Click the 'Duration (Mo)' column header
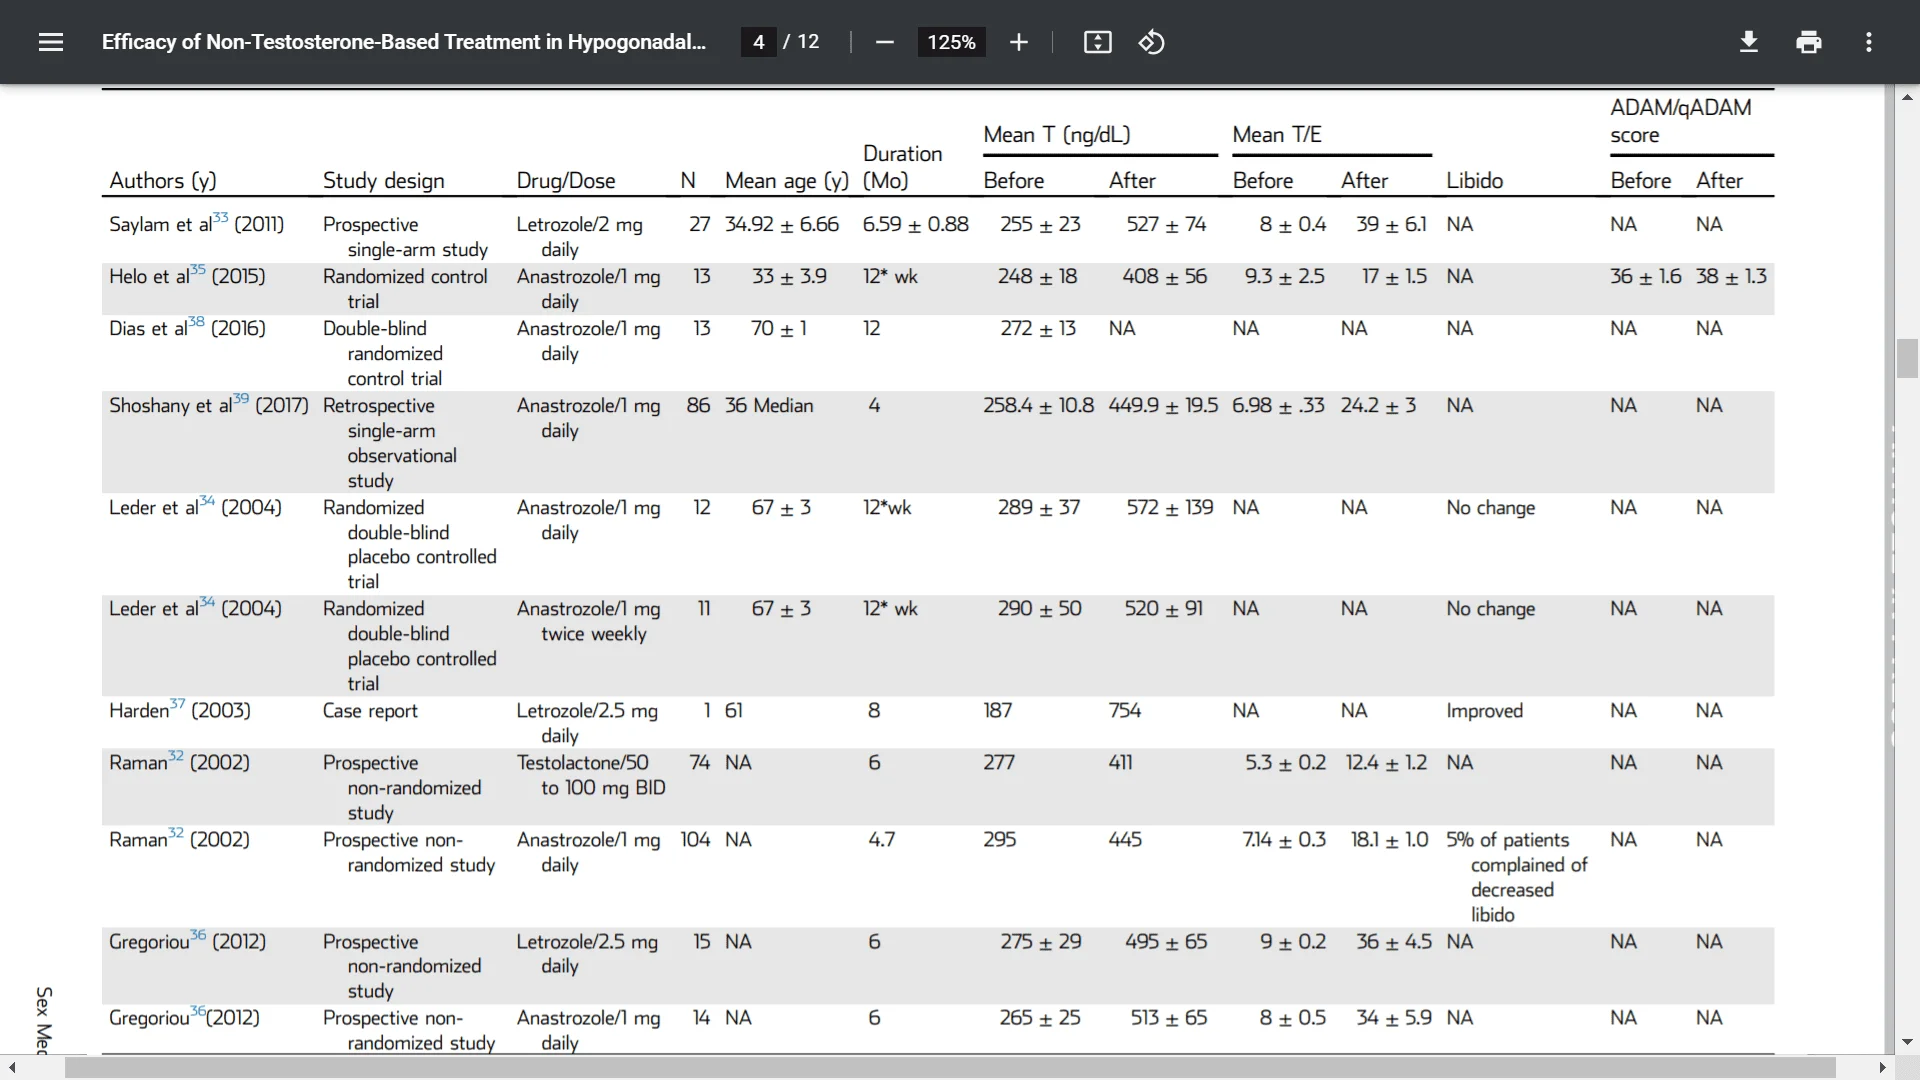 (x=903, y=167)
